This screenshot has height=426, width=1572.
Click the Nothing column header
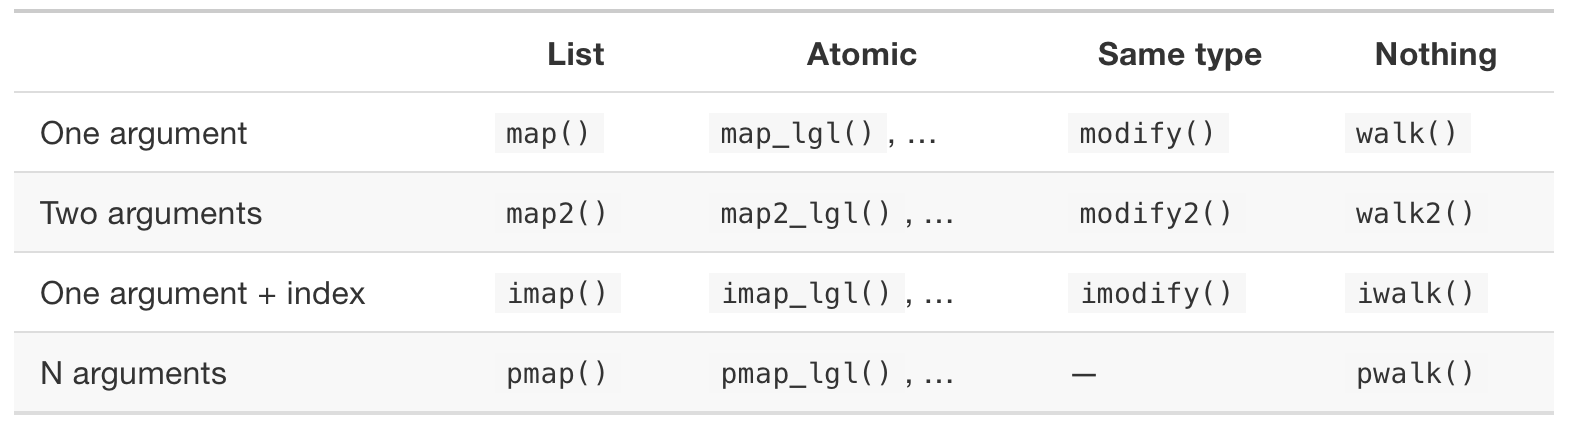[1435, 54]
